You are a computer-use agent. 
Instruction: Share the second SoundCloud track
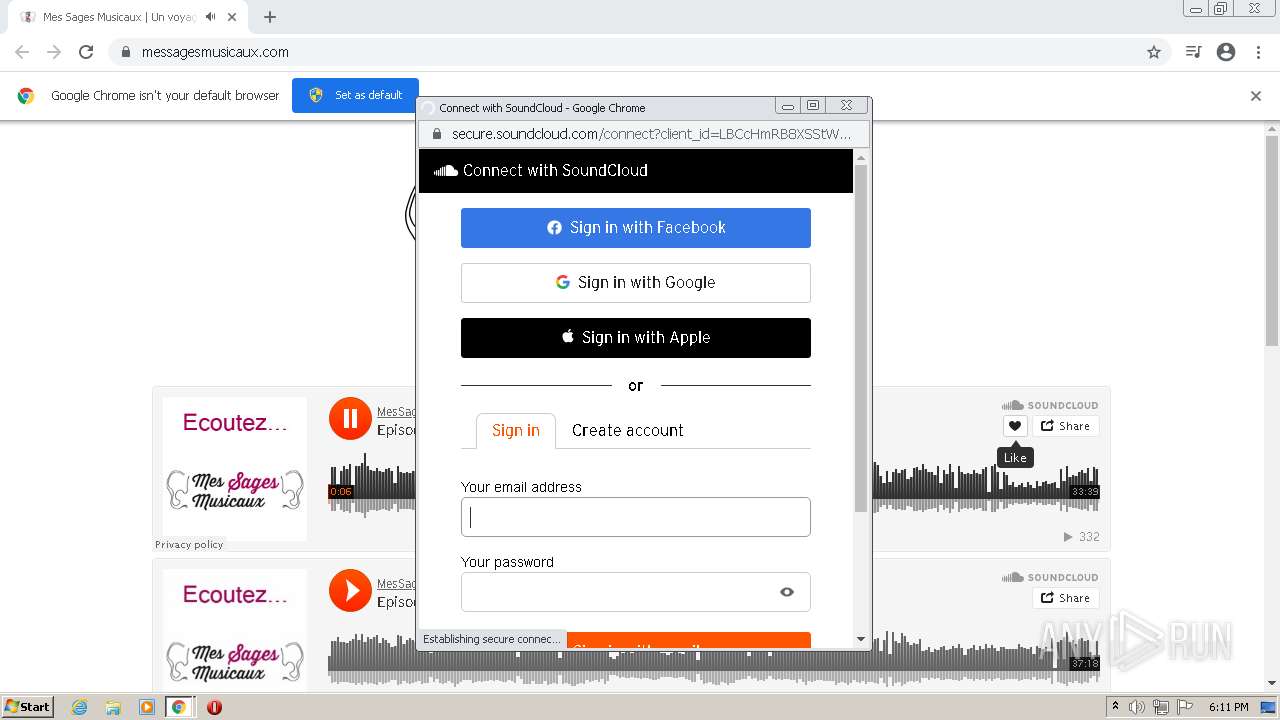(x=1065, y=598)
